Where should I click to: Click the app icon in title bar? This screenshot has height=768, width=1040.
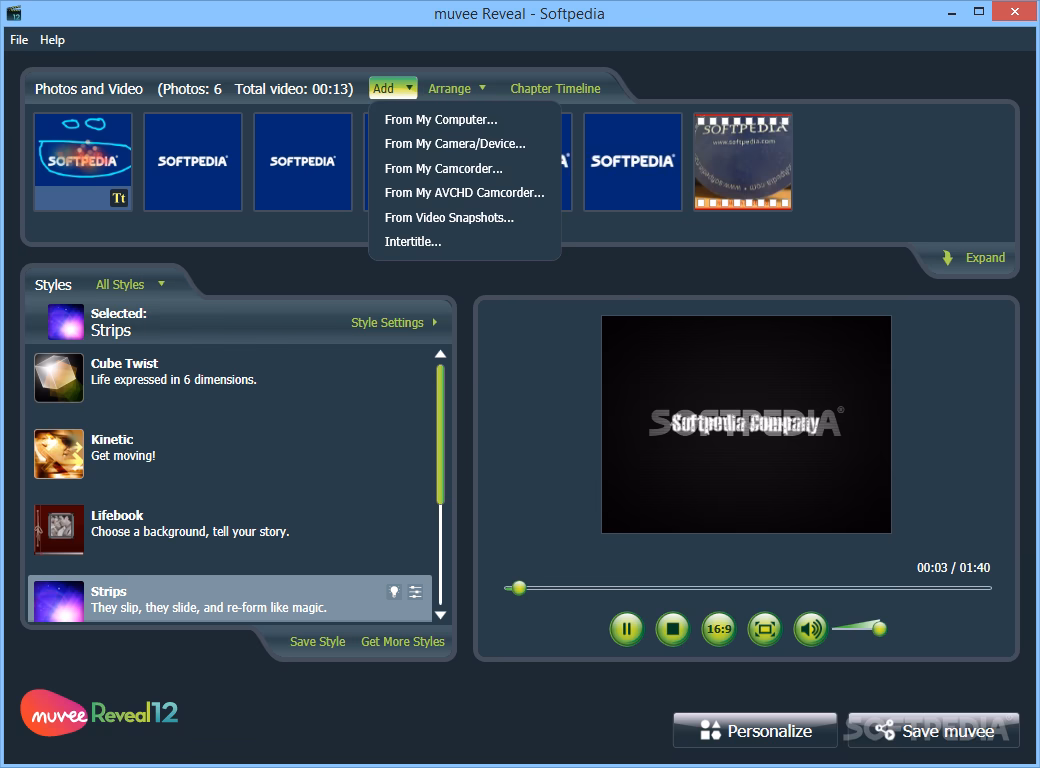pyautogui.click(x=14, y=13)
